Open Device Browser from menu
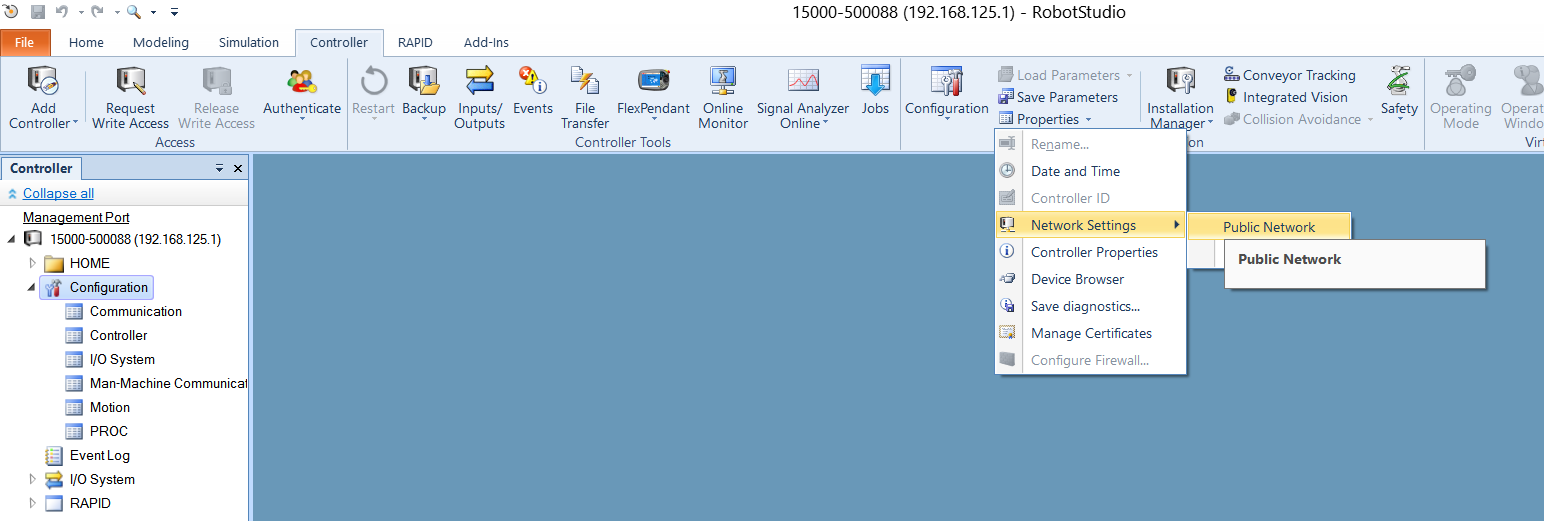 (1090, 279)
